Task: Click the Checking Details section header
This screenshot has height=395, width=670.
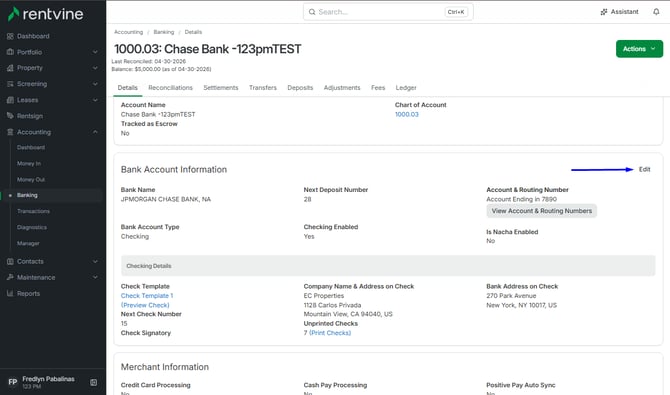Action: [x=388, y=266]
